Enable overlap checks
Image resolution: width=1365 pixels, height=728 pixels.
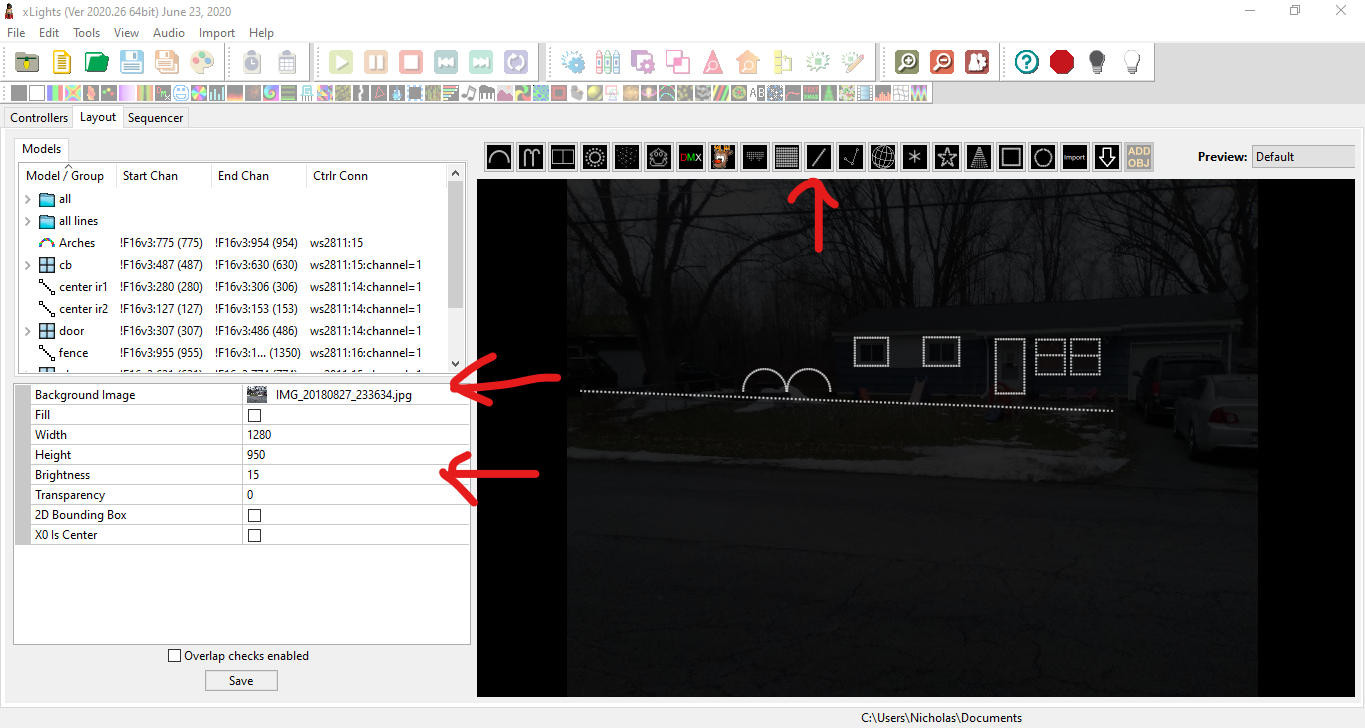click(x=174, y=655)
